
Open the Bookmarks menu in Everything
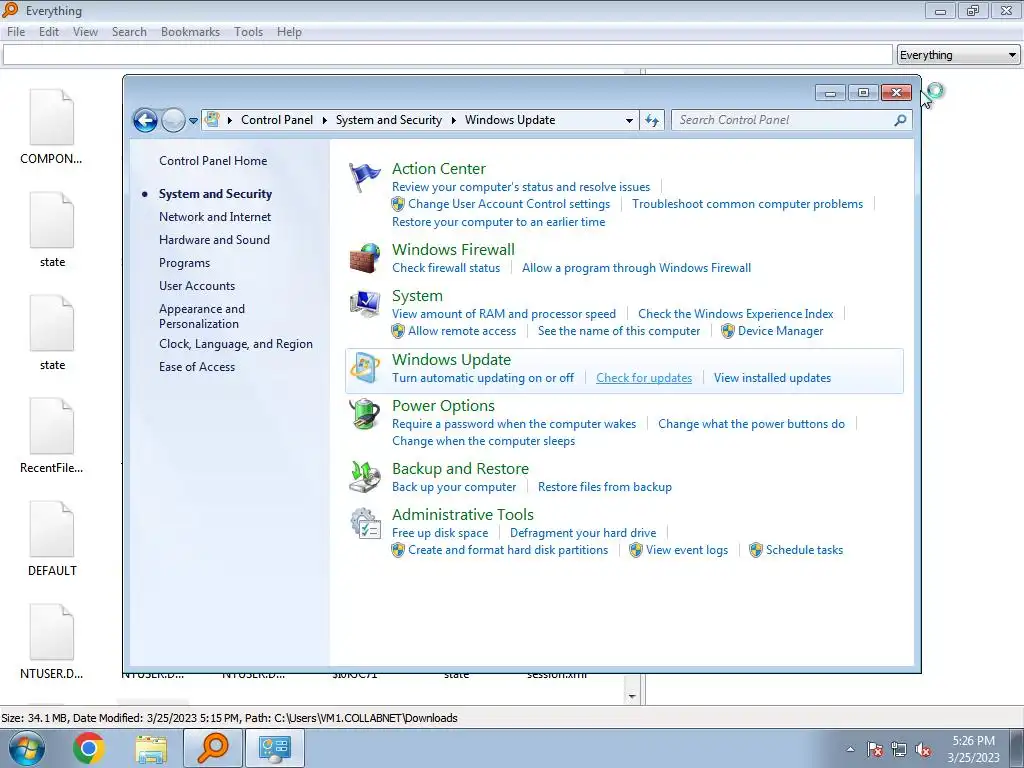coord(190,31)
